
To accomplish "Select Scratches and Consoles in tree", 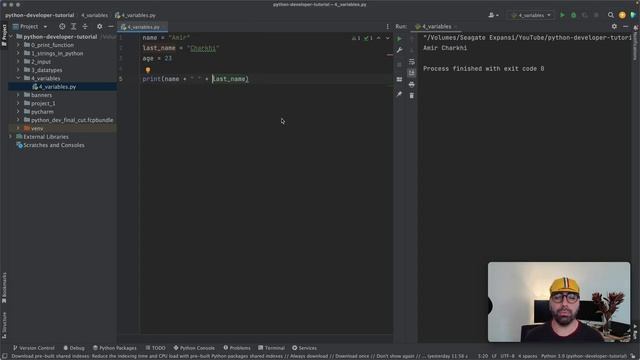I will 54,145.
